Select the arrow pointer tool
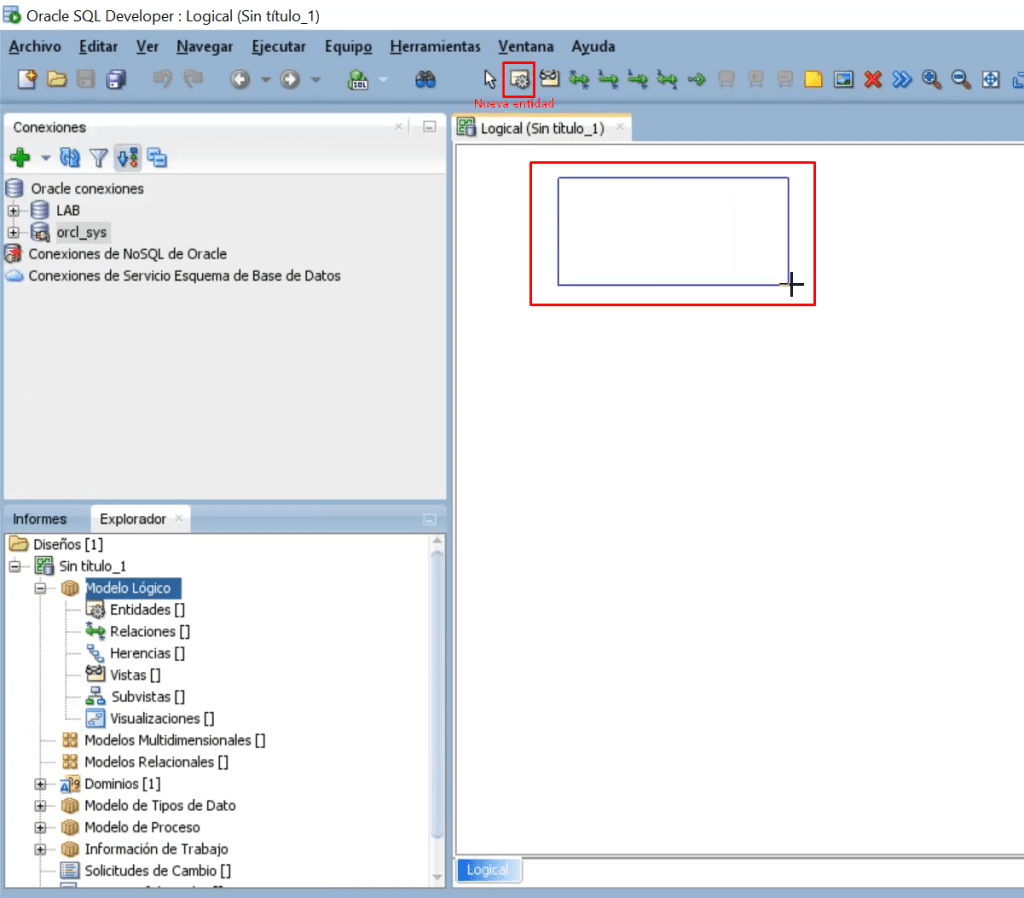 490,80
